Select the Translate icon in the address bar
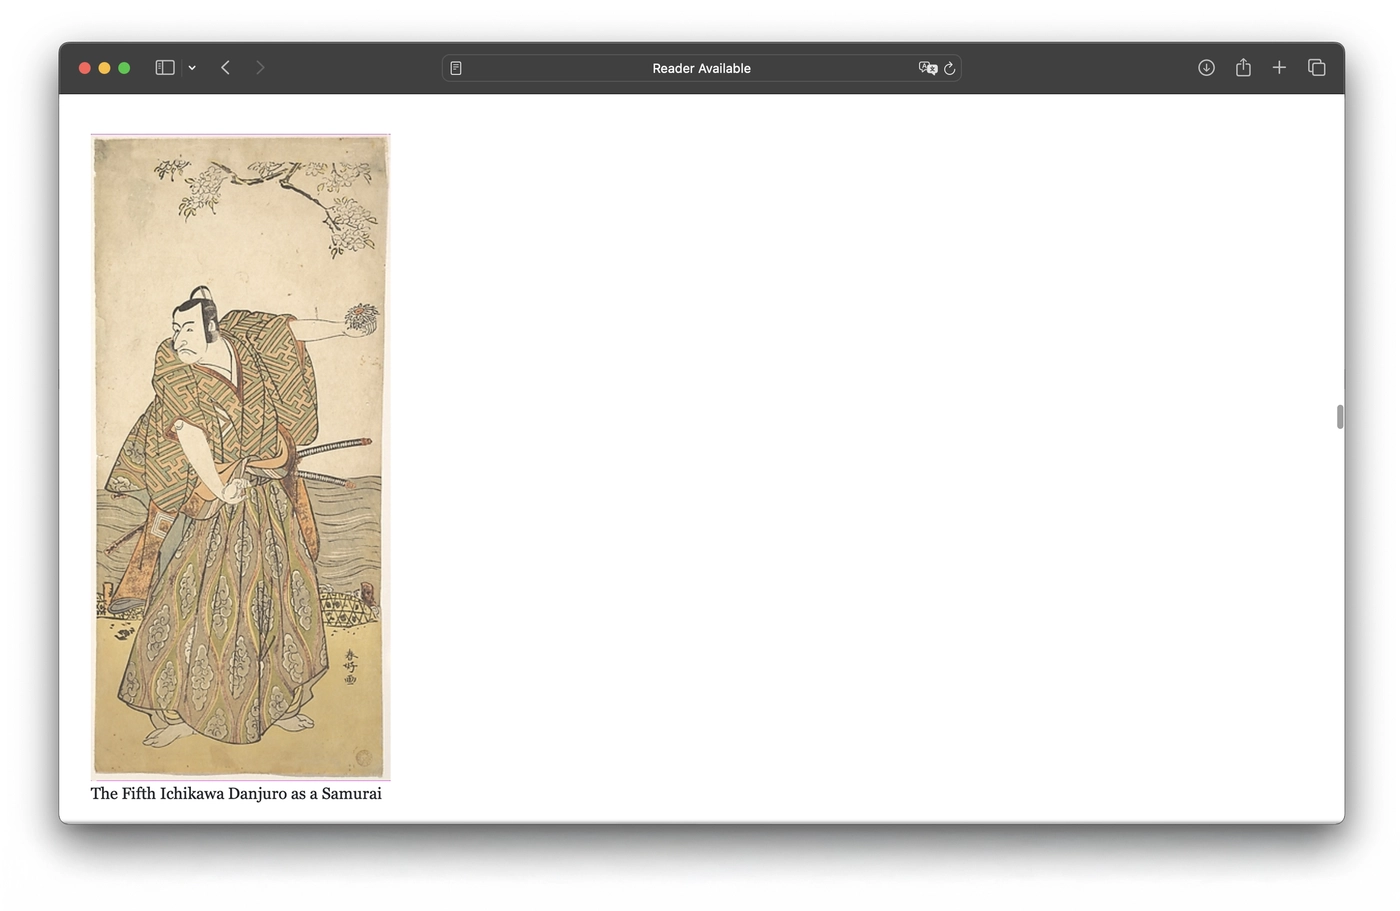 [928, 67]
